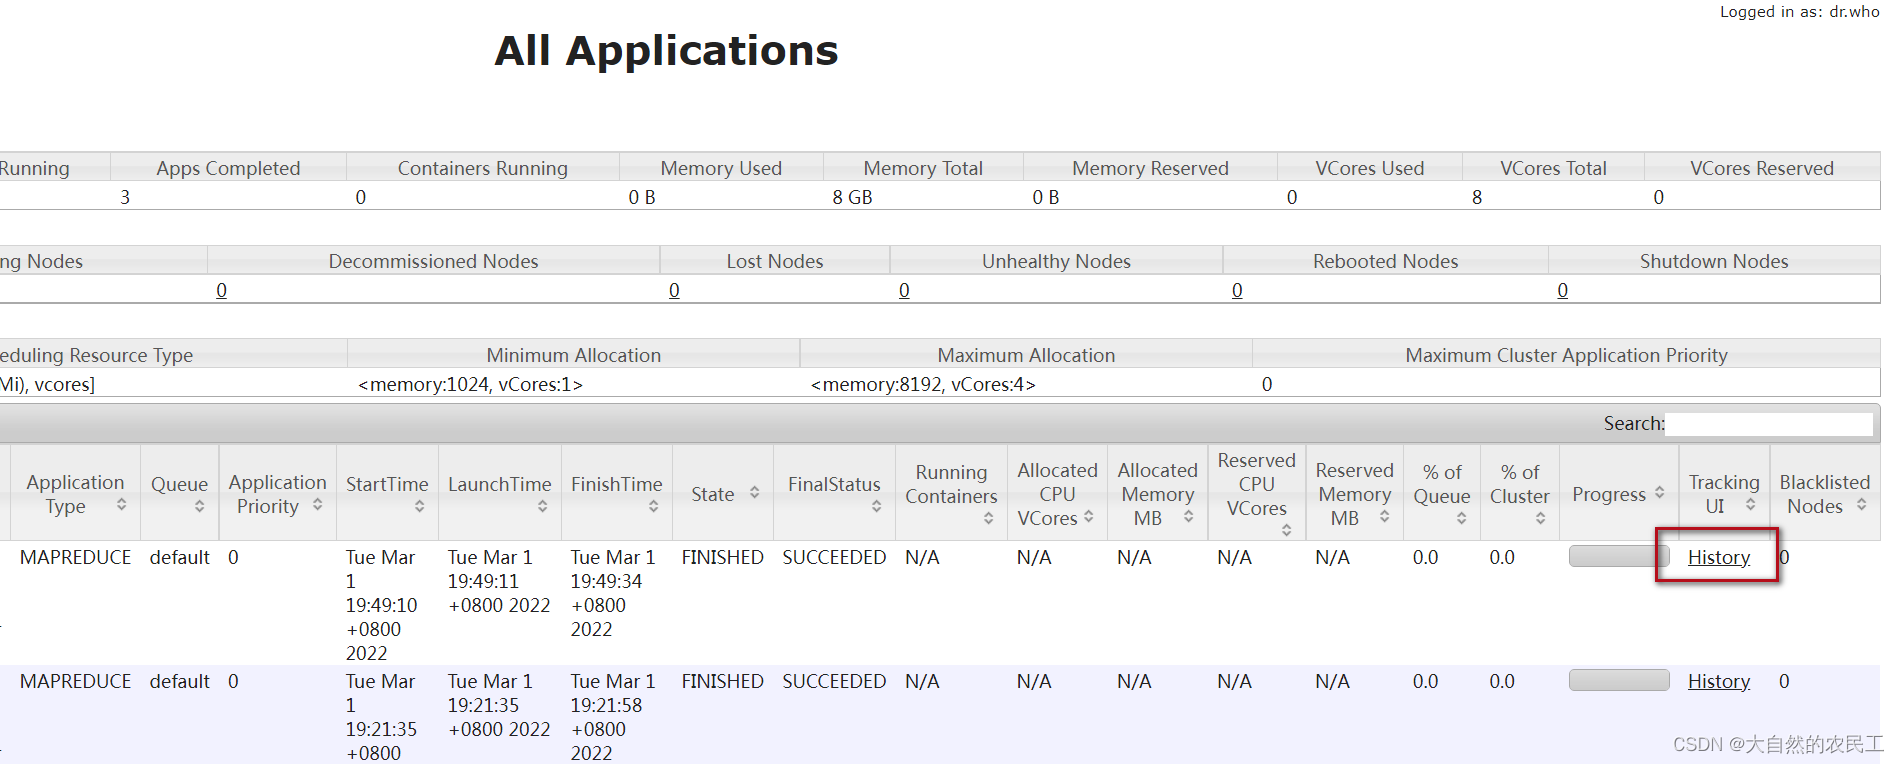1899x764 pixels.
Task: Click the Allocated CPU VCores sort arrows
Action: coord(1089,517)
